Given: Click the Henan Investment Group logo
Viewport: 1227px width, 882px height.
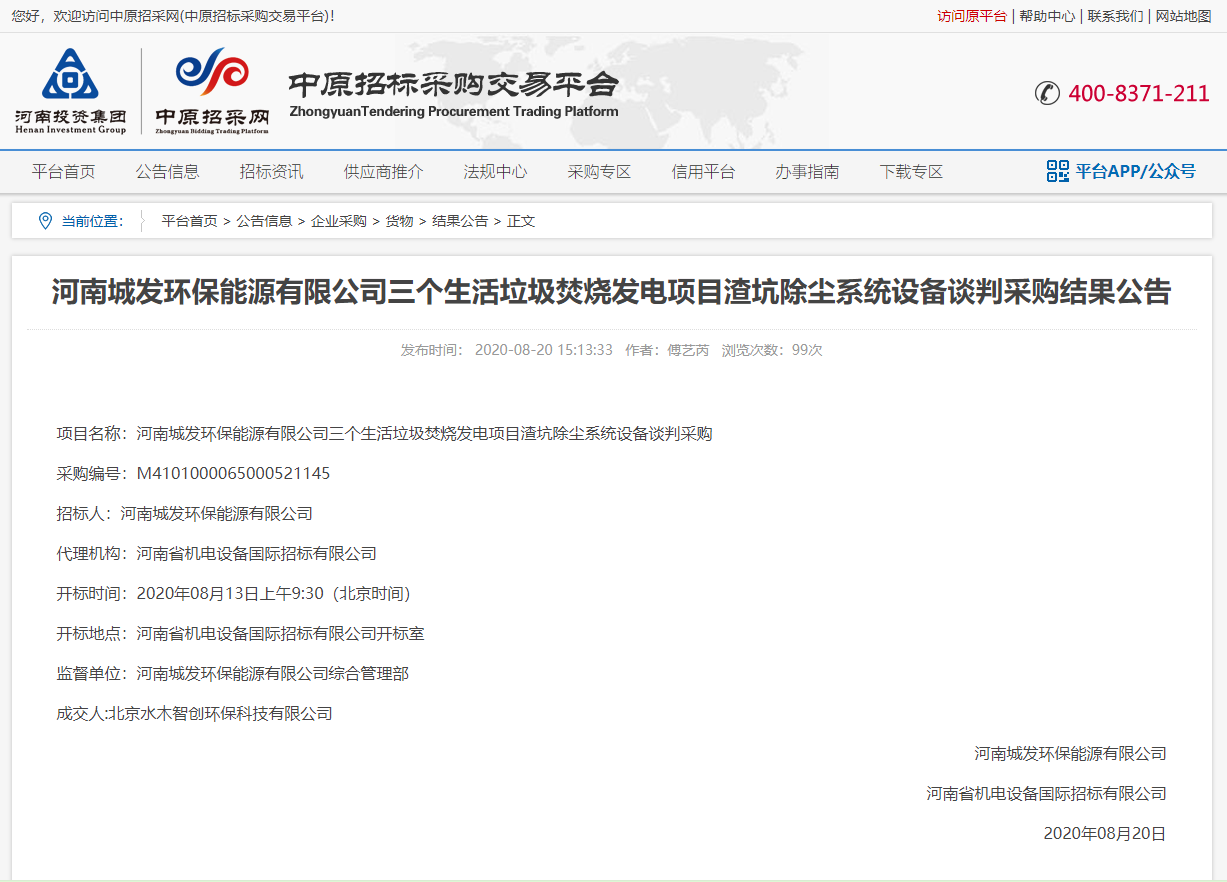Looking at the screenshot, I should coord(70,91).
